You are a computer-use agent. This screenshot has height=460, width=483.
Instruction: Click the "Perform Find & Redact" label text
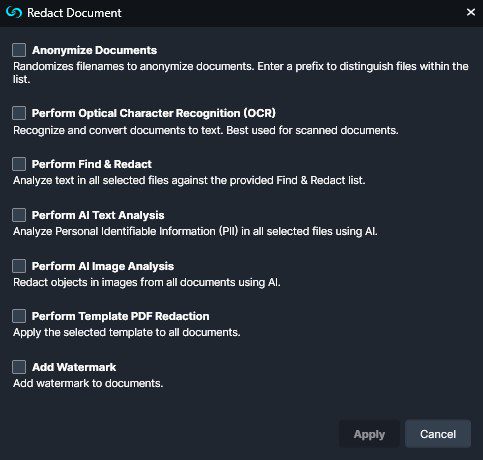coord(92,164)
